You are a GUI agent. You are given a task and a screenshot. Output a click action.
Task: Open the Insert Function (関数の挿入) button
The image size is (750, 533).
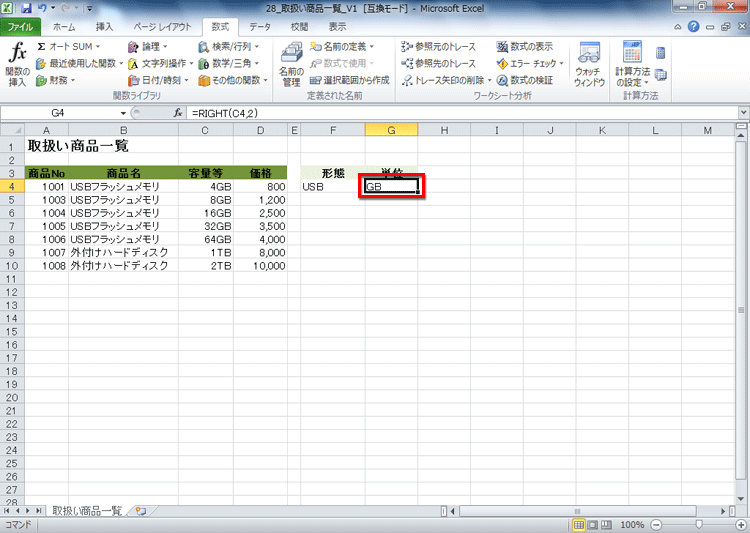[x=18, y=64]
